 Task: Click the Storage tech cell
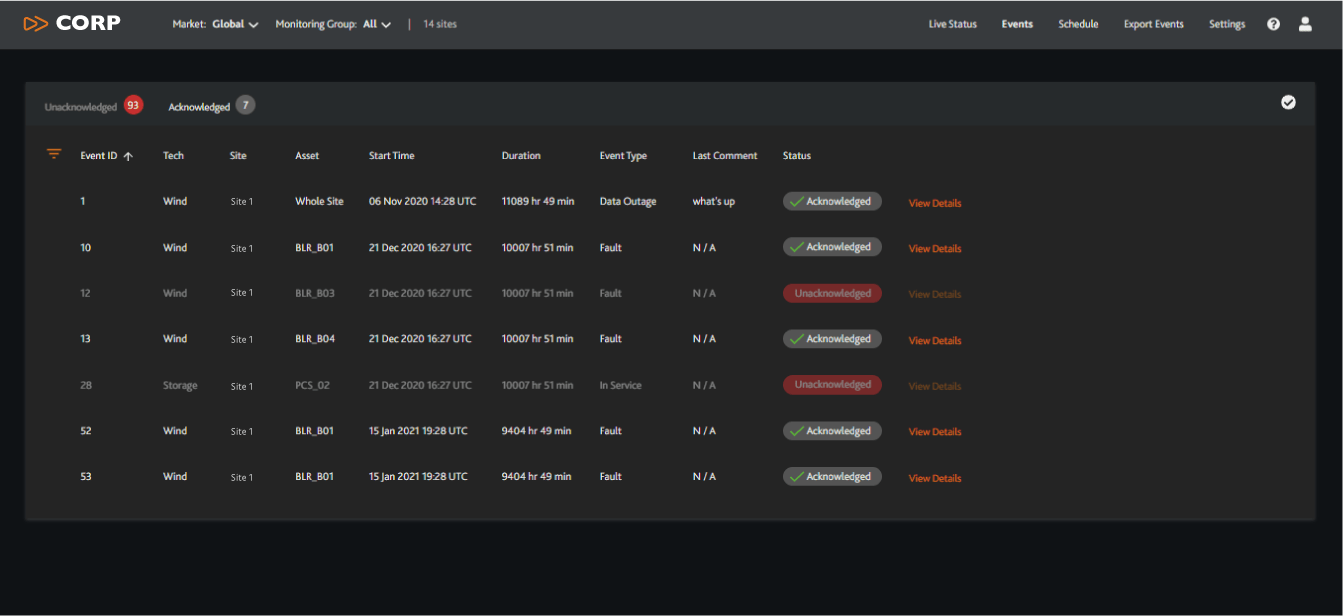pyautogui.click(x=180, y=386)
